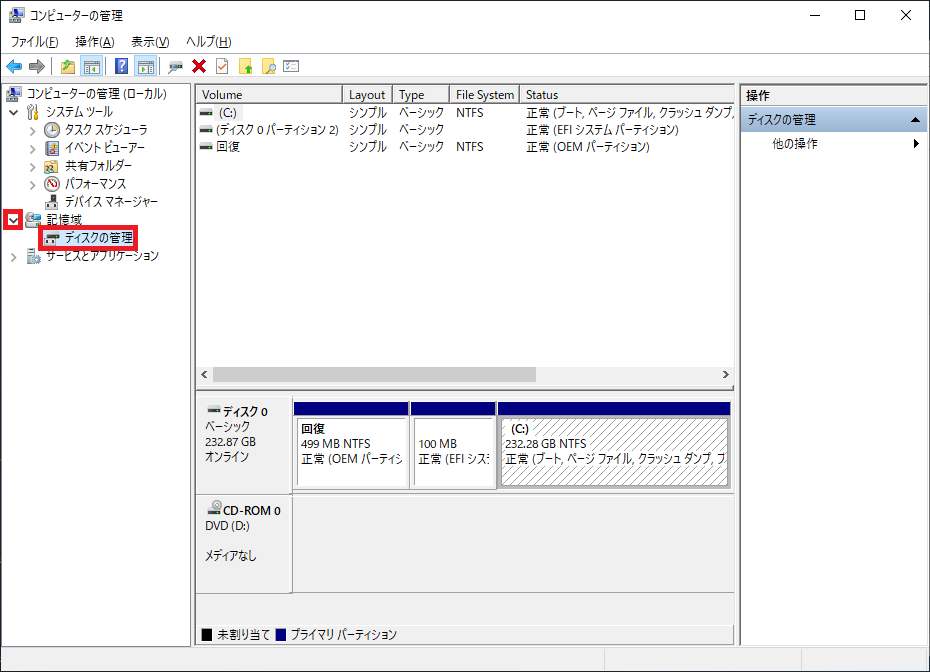The width and height of the screenshot is (930, 672).
Task: Collapse the ディスクの管理 actions section arrow
Action: tap(915, 120)
